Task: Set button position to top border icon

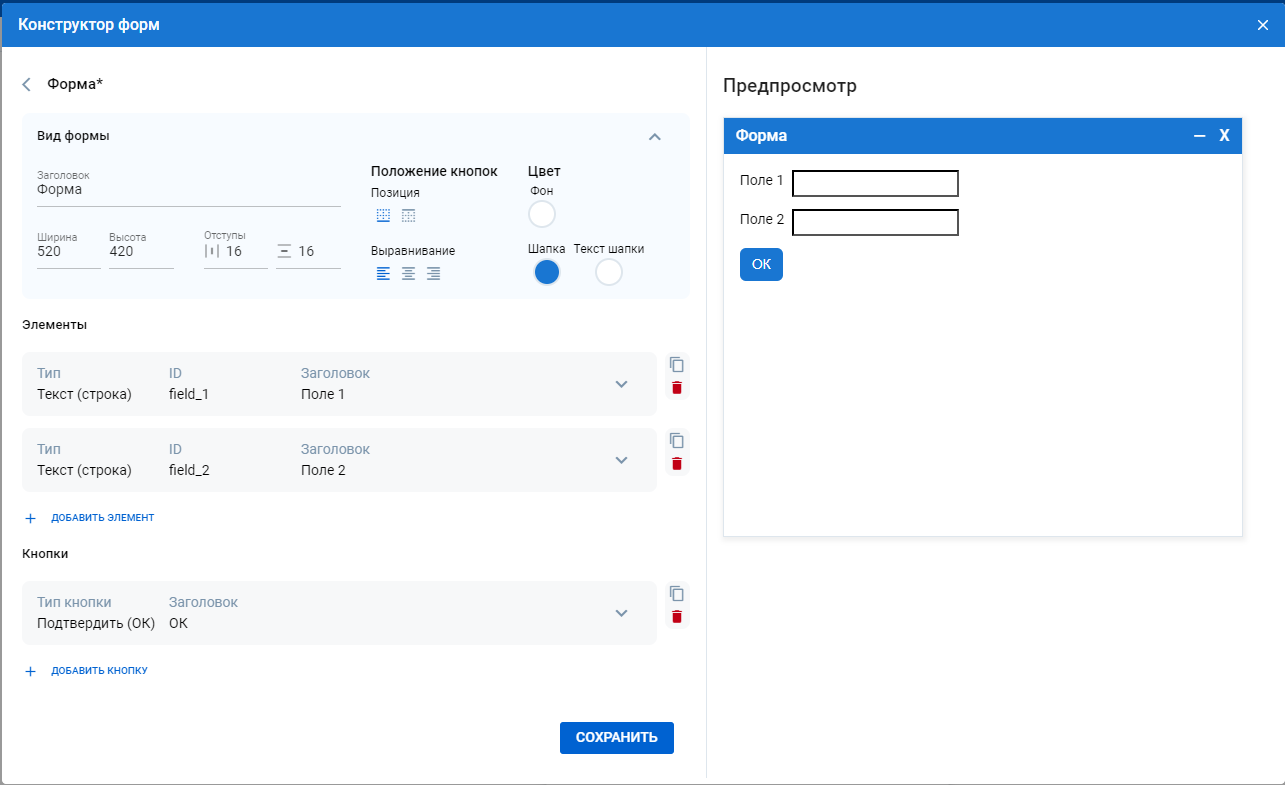Action: click(408, 216)
